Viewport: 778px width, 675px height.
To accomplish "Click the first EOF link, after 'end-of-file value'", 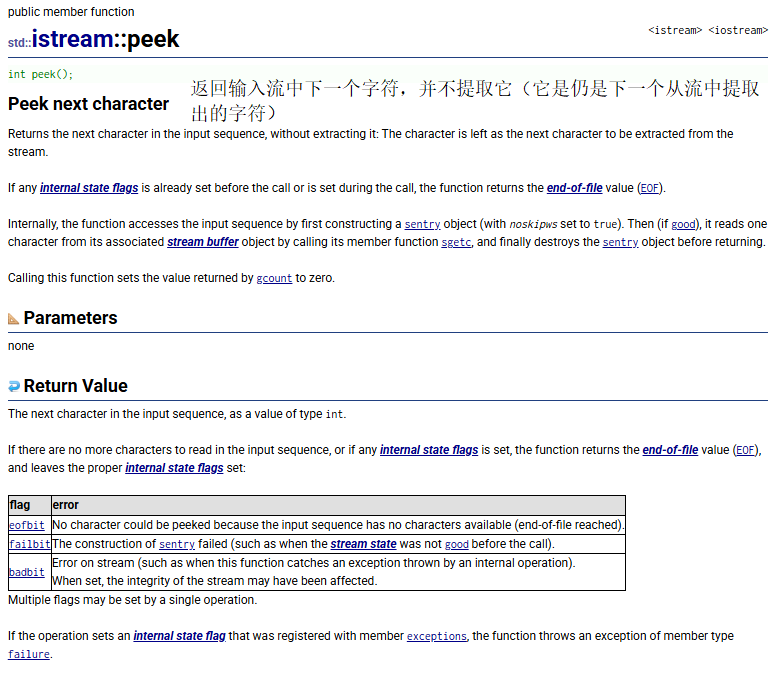I will click(649, 189).
